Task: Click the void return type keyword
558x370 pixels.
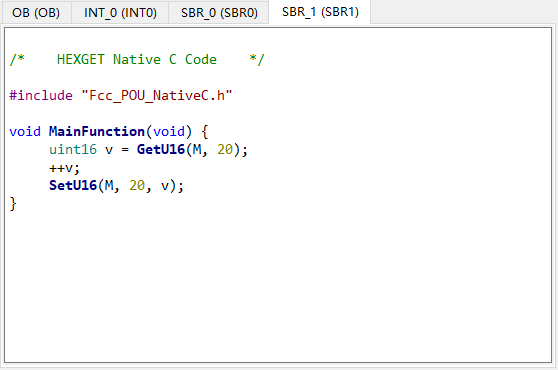Action: (x=25, y=132)
